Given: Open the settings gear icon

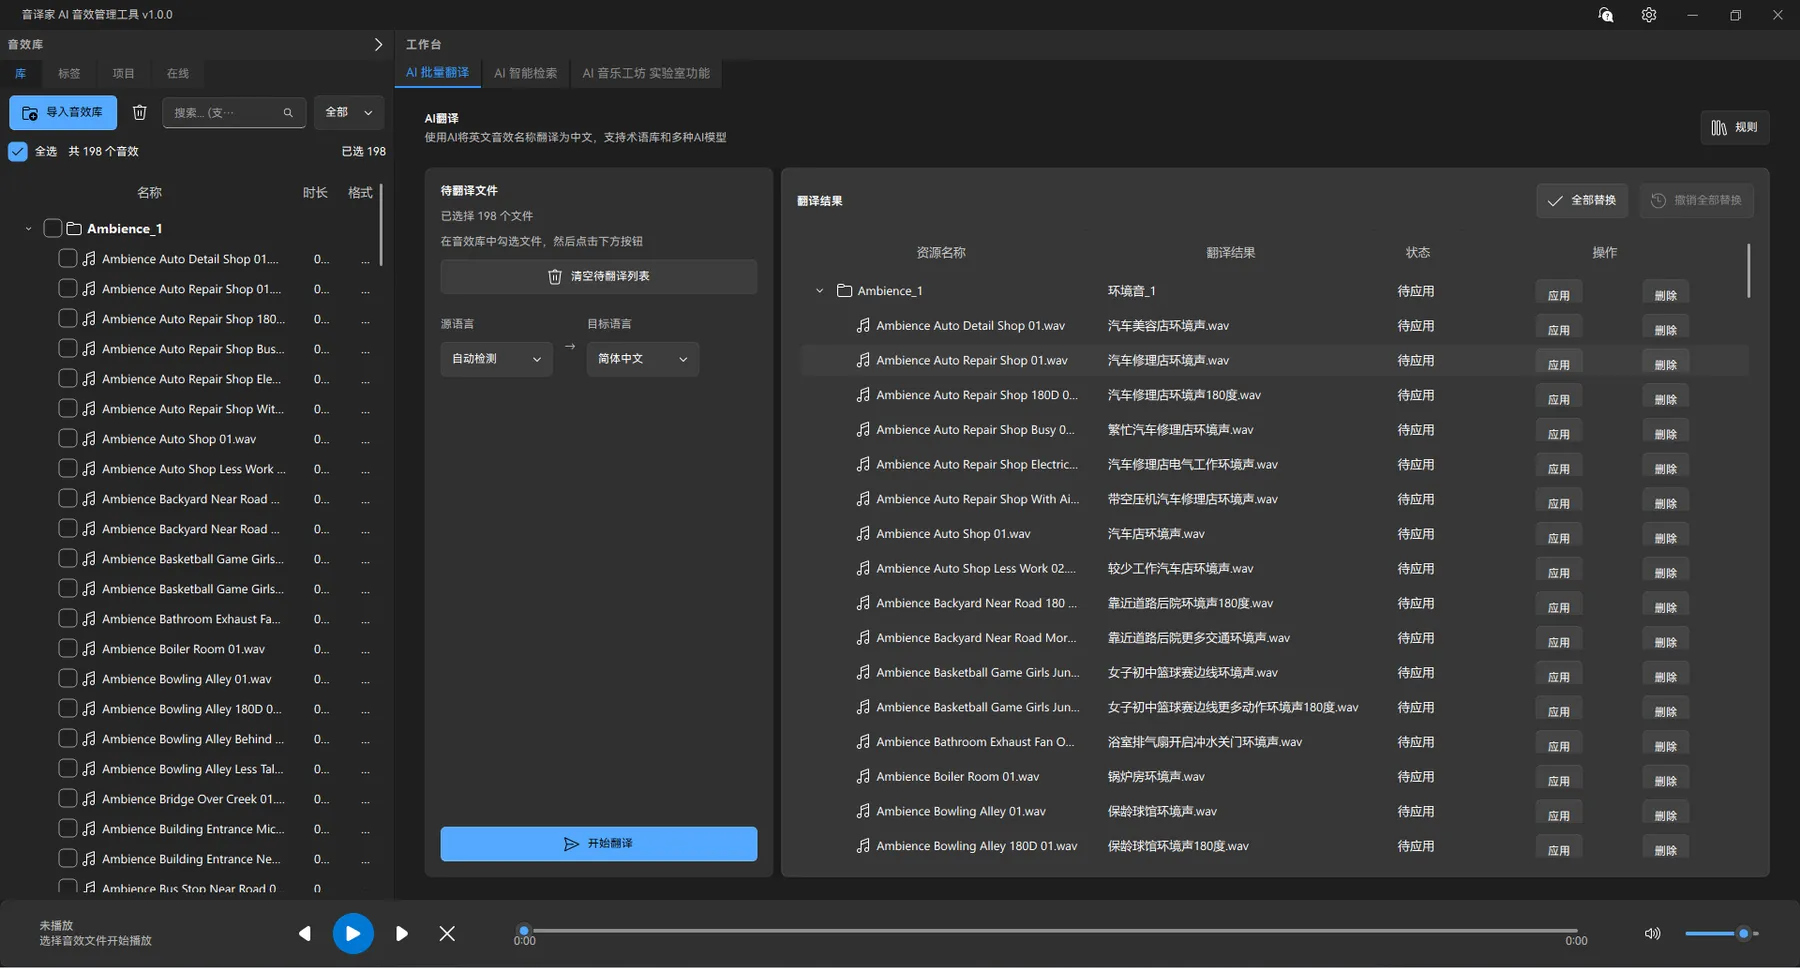Looking at the screenshot, I should click(1649, 15).
